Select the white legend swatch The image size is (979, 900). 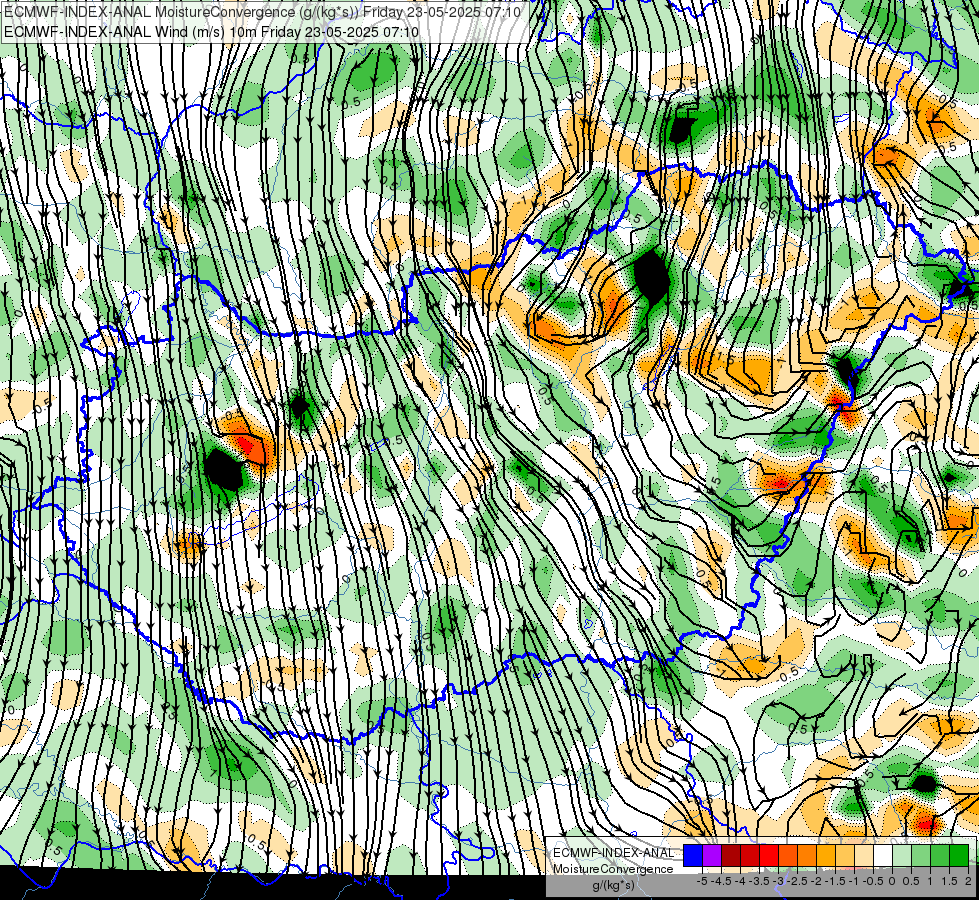[x=883, y=856]
